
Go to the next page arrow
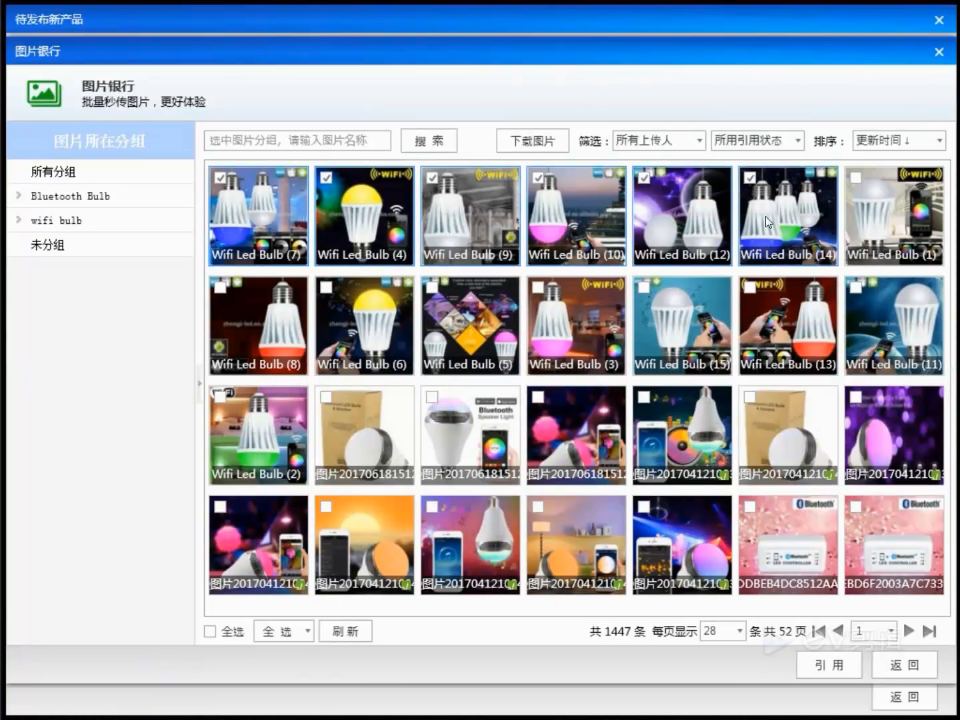pyautogui.click(x=909, y=631)
